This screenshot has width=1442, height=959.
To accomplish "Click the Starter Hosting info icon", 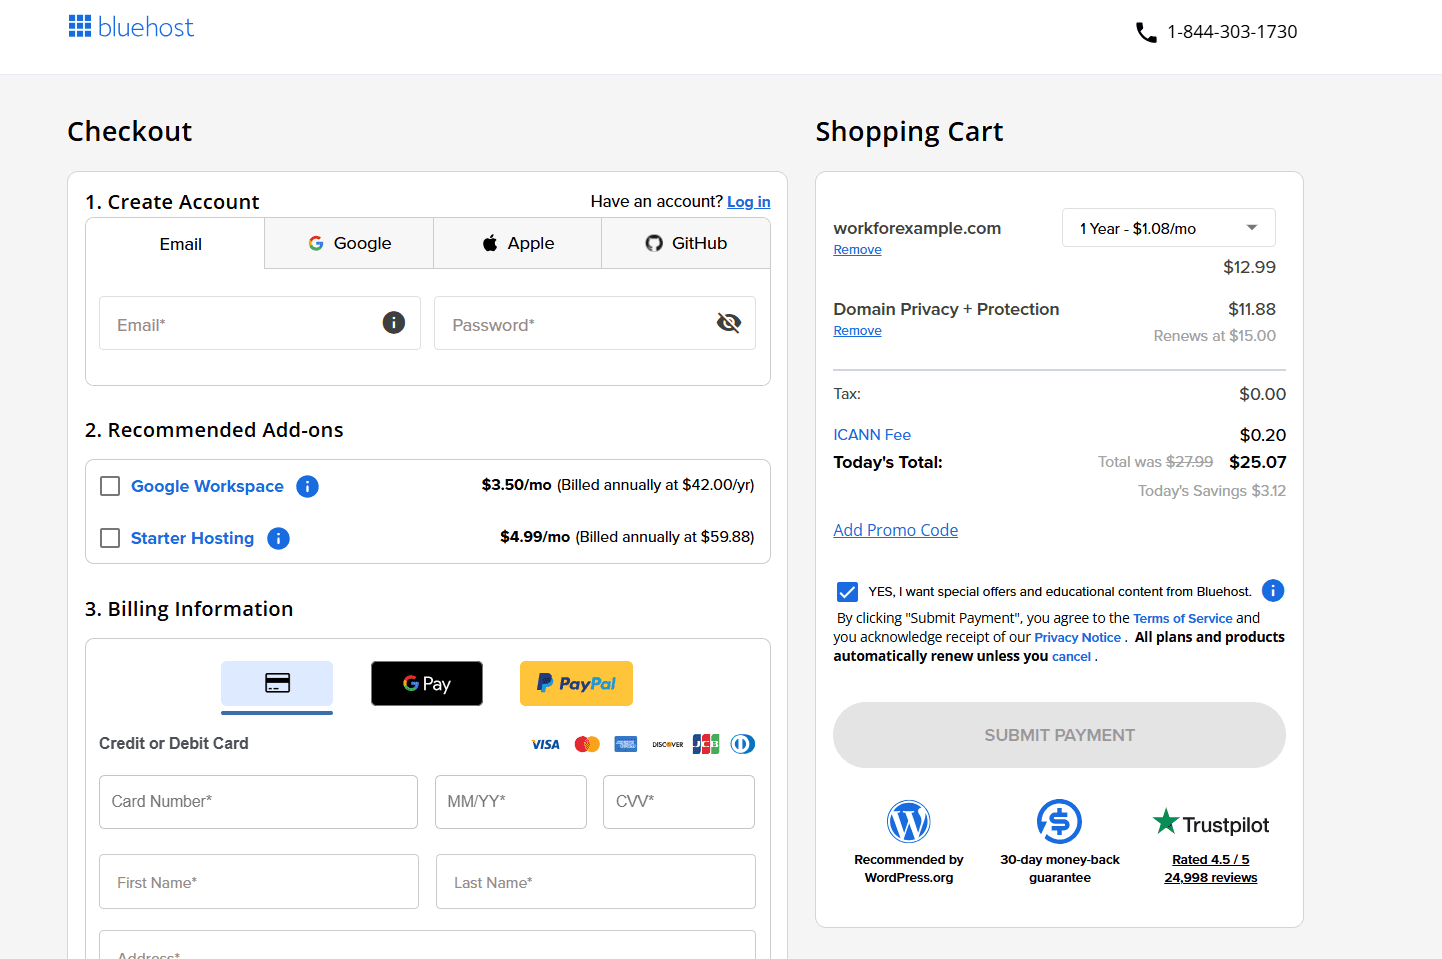I will click(x=279, y=538).
